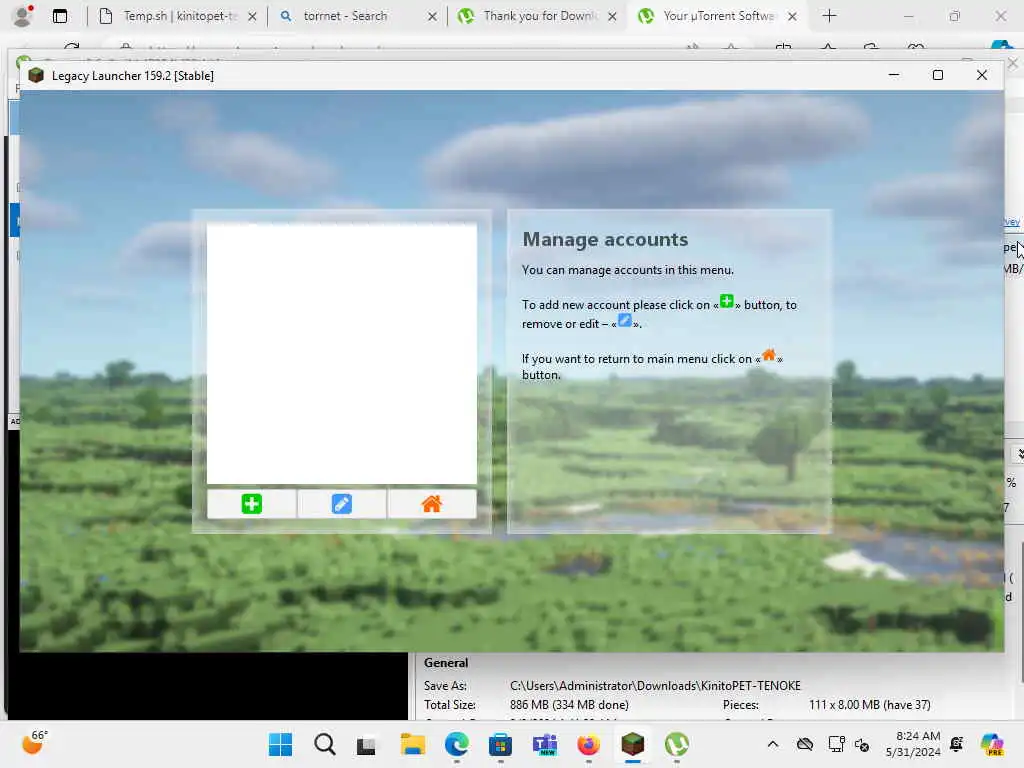Select the Your µTorrent Software tab
This screenshot has height=768, width=1024.
coord(718,16)
